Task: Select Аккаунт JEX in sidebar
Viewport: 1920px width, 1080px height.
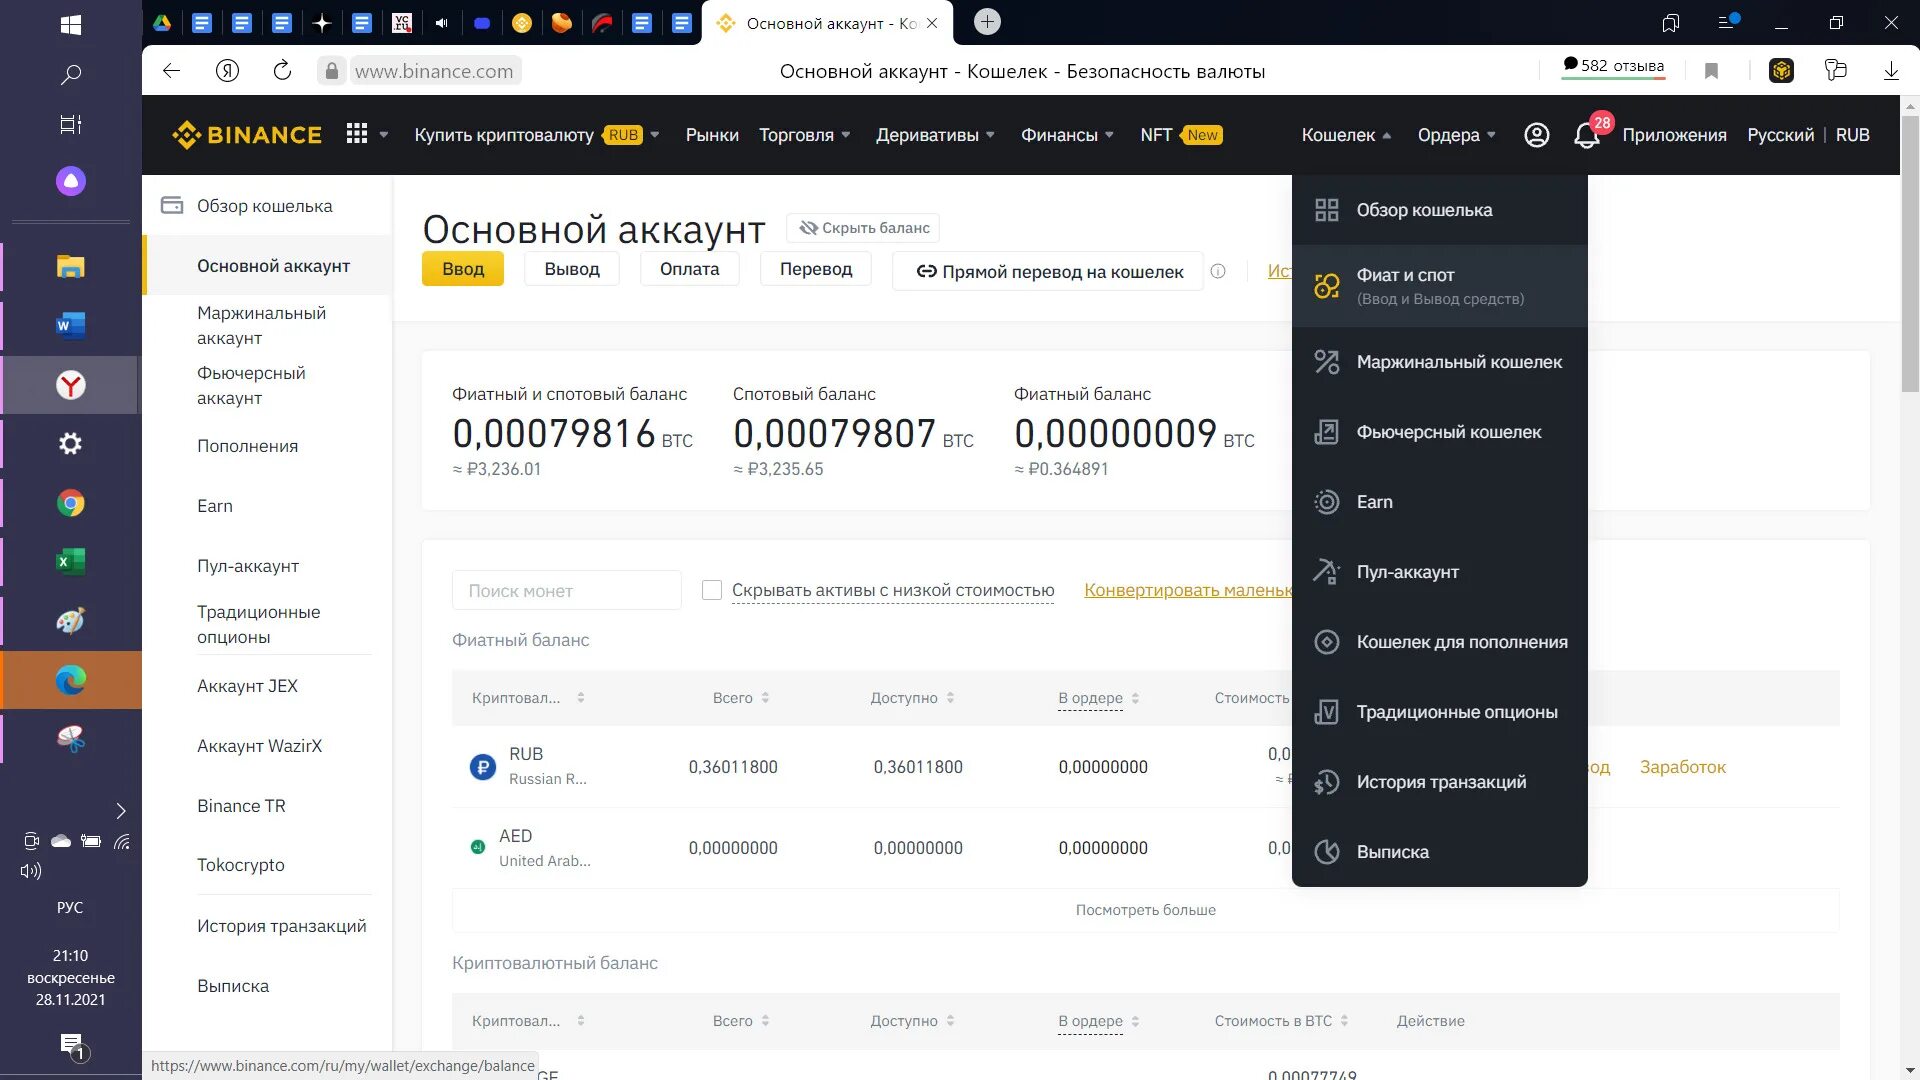Action: [x=247, y=686]
